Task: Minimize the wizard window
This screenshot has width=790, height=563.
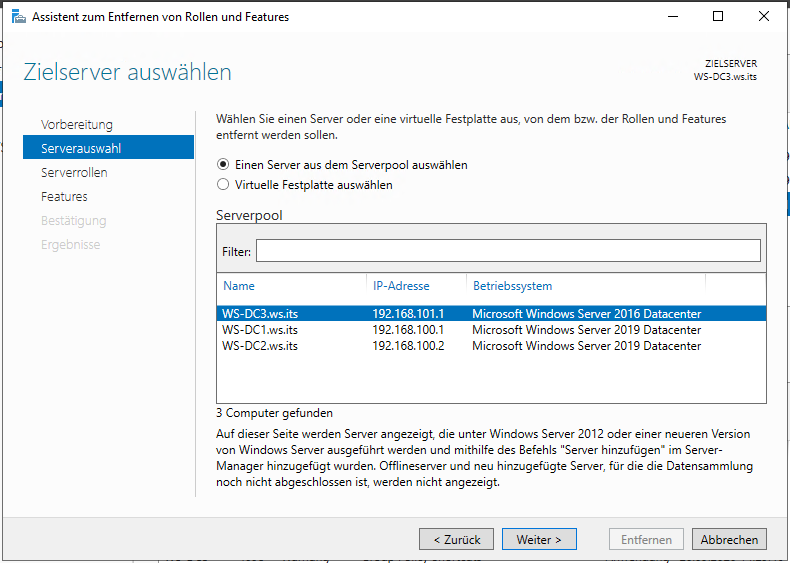Action: (673, 16)
